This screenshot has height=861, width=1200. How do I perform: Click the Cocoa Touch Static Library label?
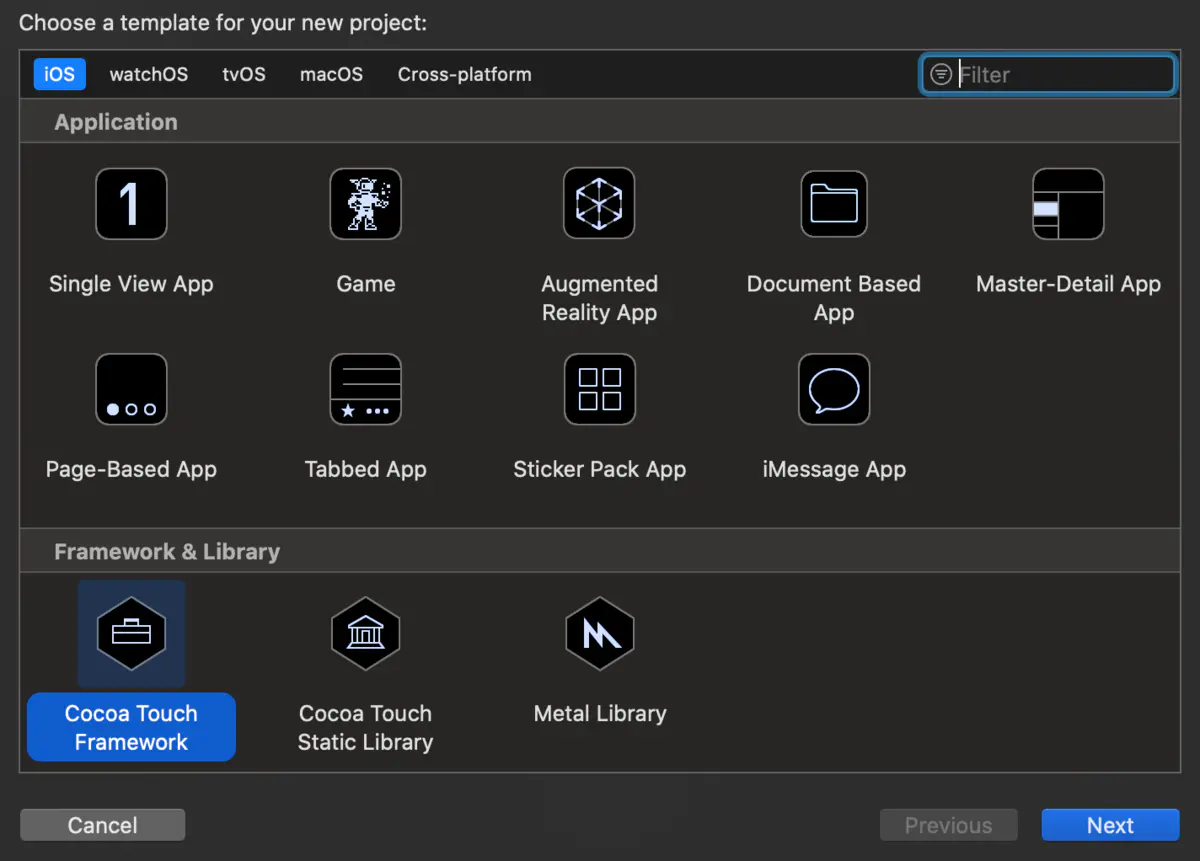366,727
